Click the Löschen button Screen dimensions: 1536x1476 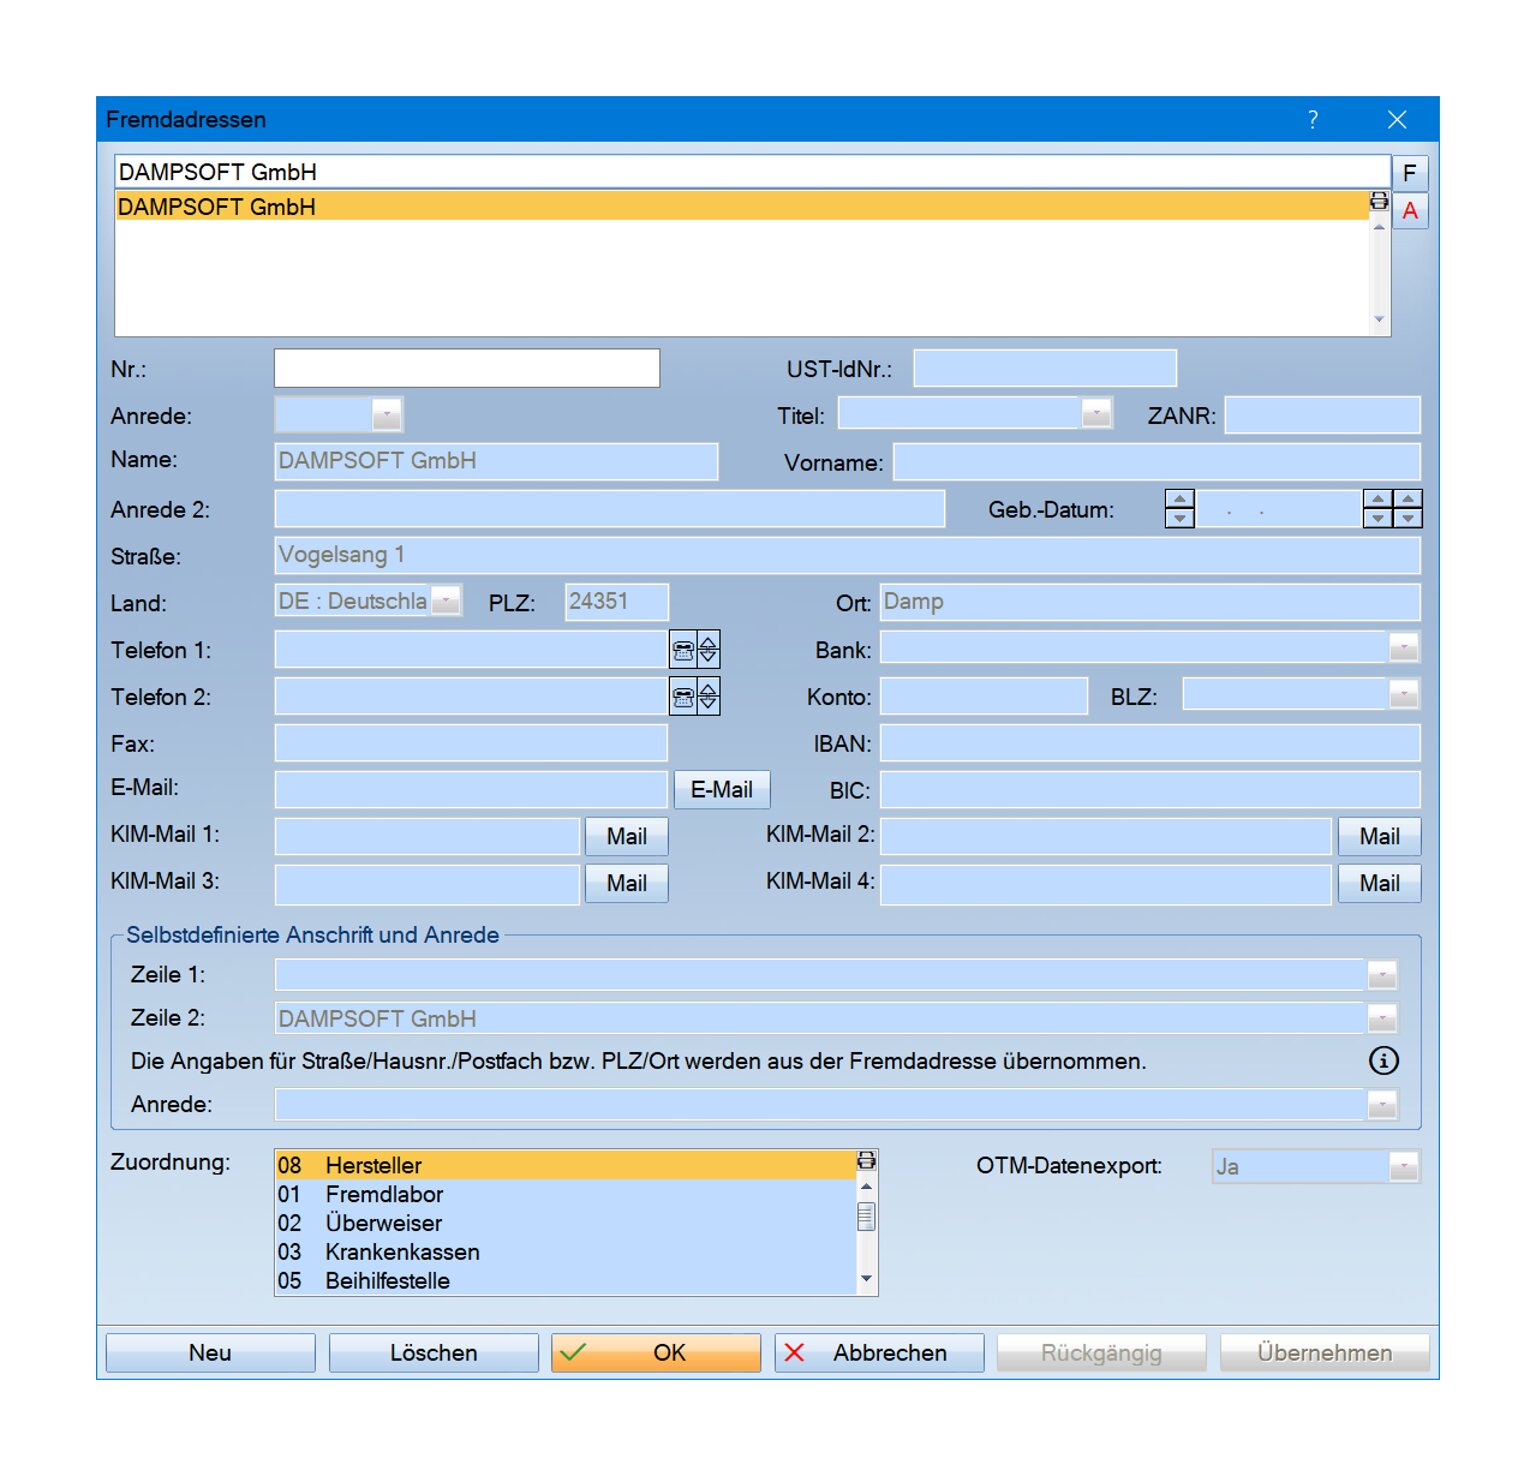[433, 1352]
